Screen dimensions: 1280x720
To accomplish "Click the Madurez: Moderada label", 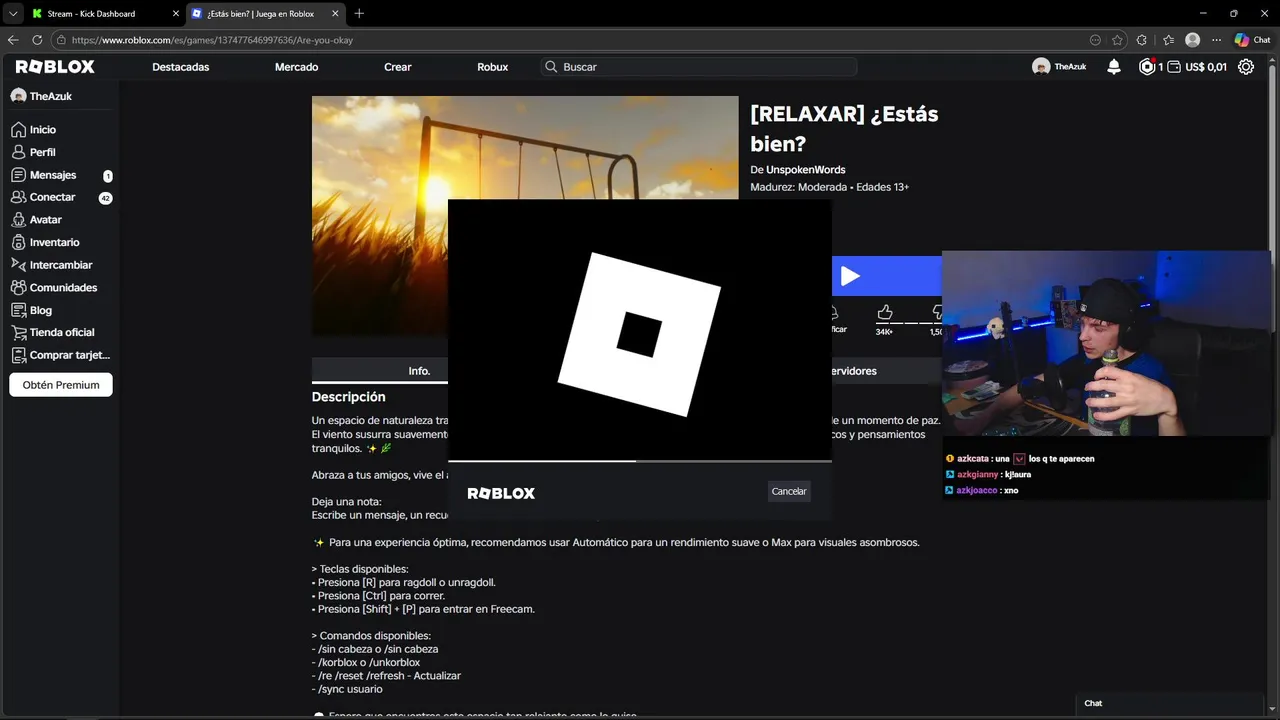I will tap(798, 187).
